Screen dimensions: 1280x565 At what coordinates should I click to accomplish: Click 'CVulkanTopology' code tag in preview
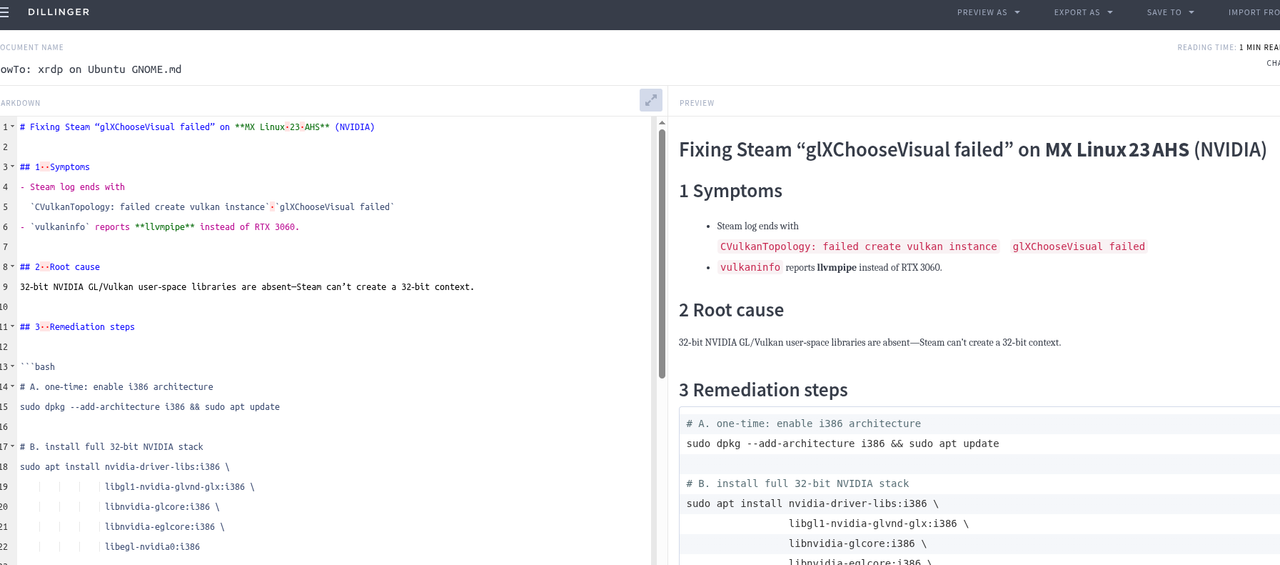[859, 246]
